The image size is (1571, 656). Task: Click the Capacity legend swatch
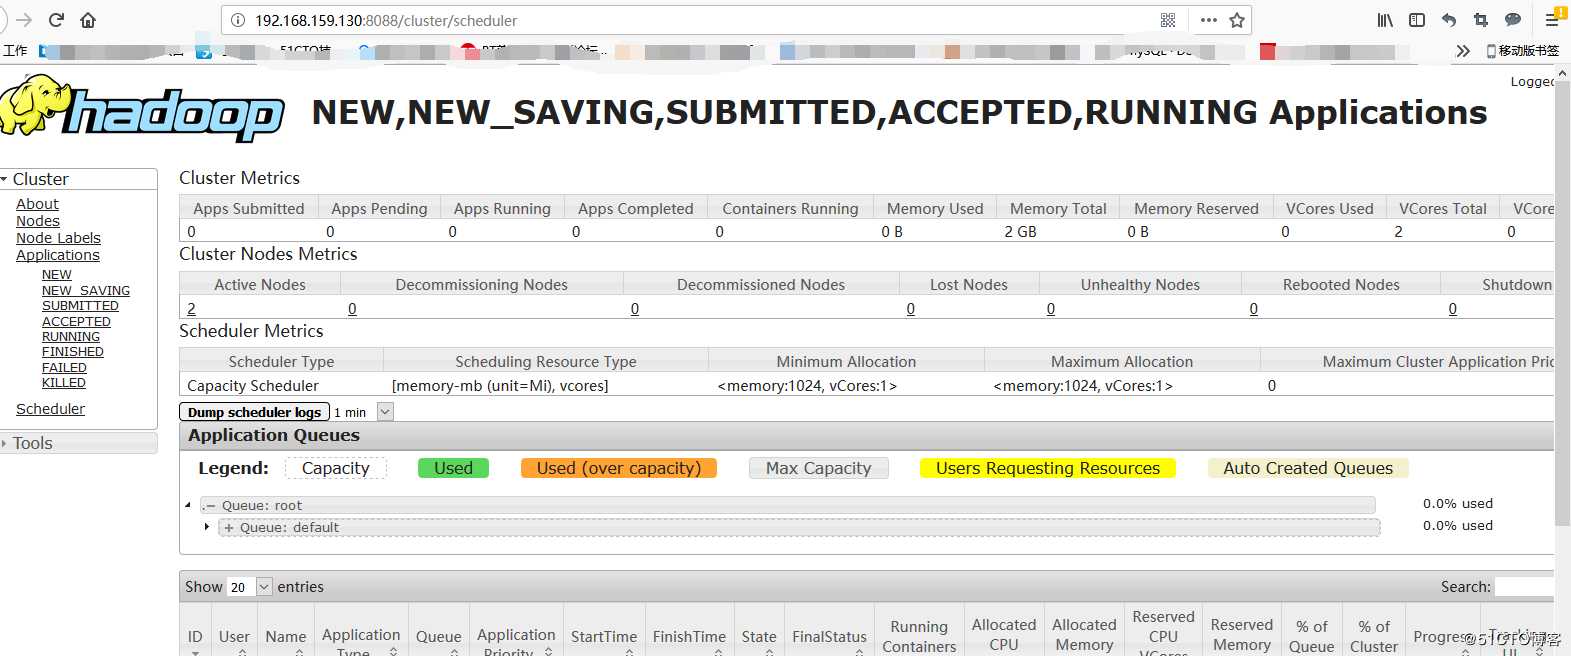pos(336,468)
